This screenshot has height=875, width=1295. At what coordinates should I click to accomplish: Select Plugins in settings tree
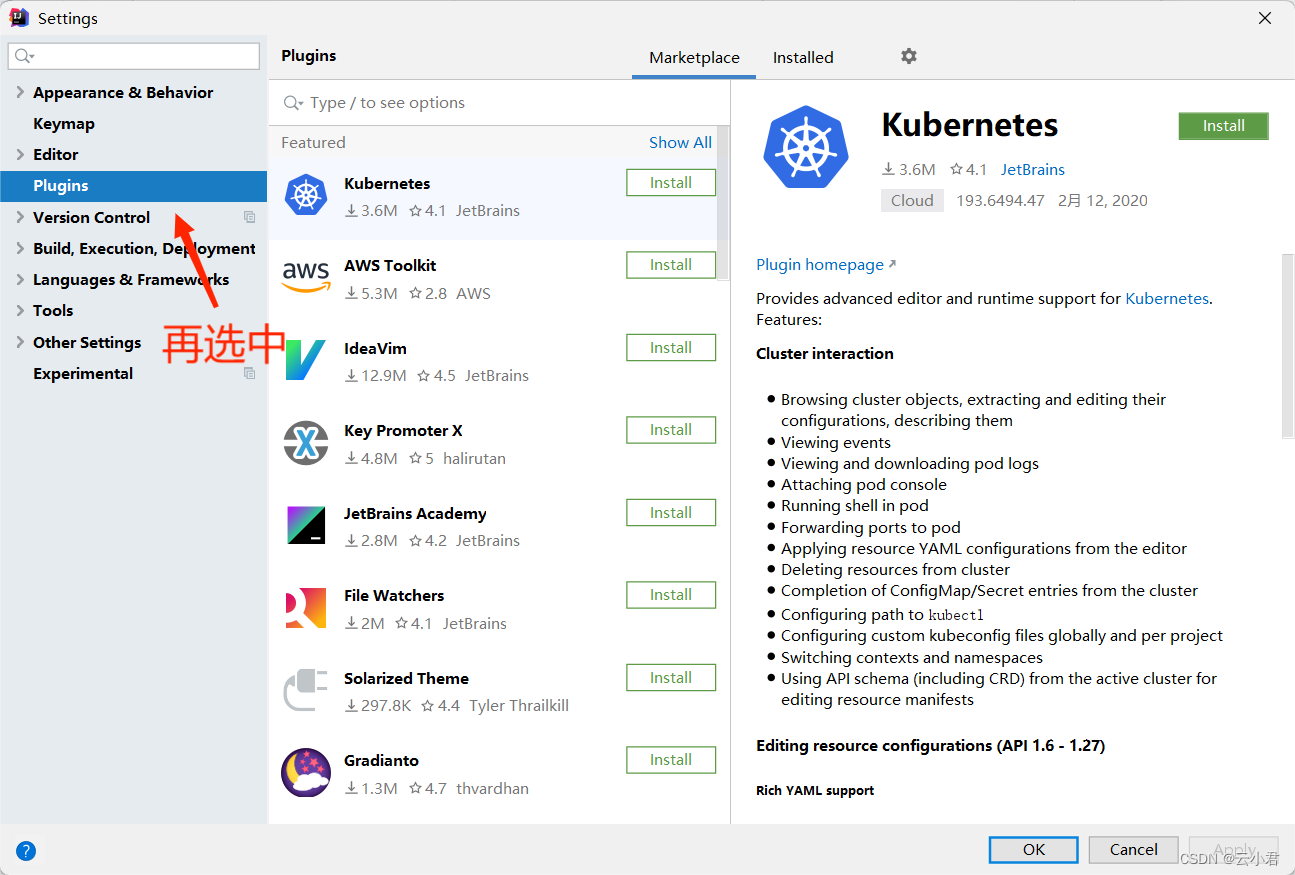[x=133, y=186]
